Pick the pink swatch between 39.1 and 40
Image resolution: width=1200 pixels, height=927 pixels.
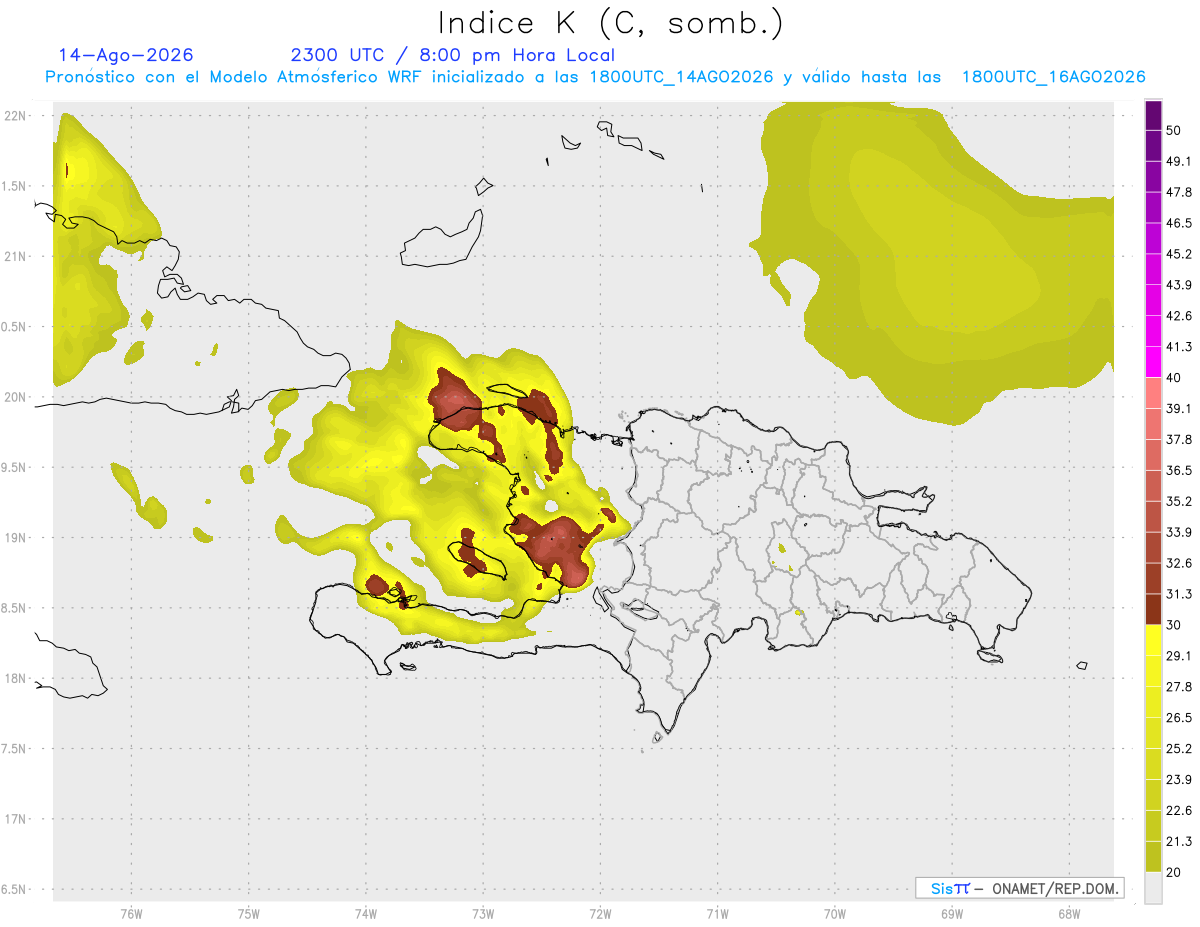click(x=1153, y=393)
